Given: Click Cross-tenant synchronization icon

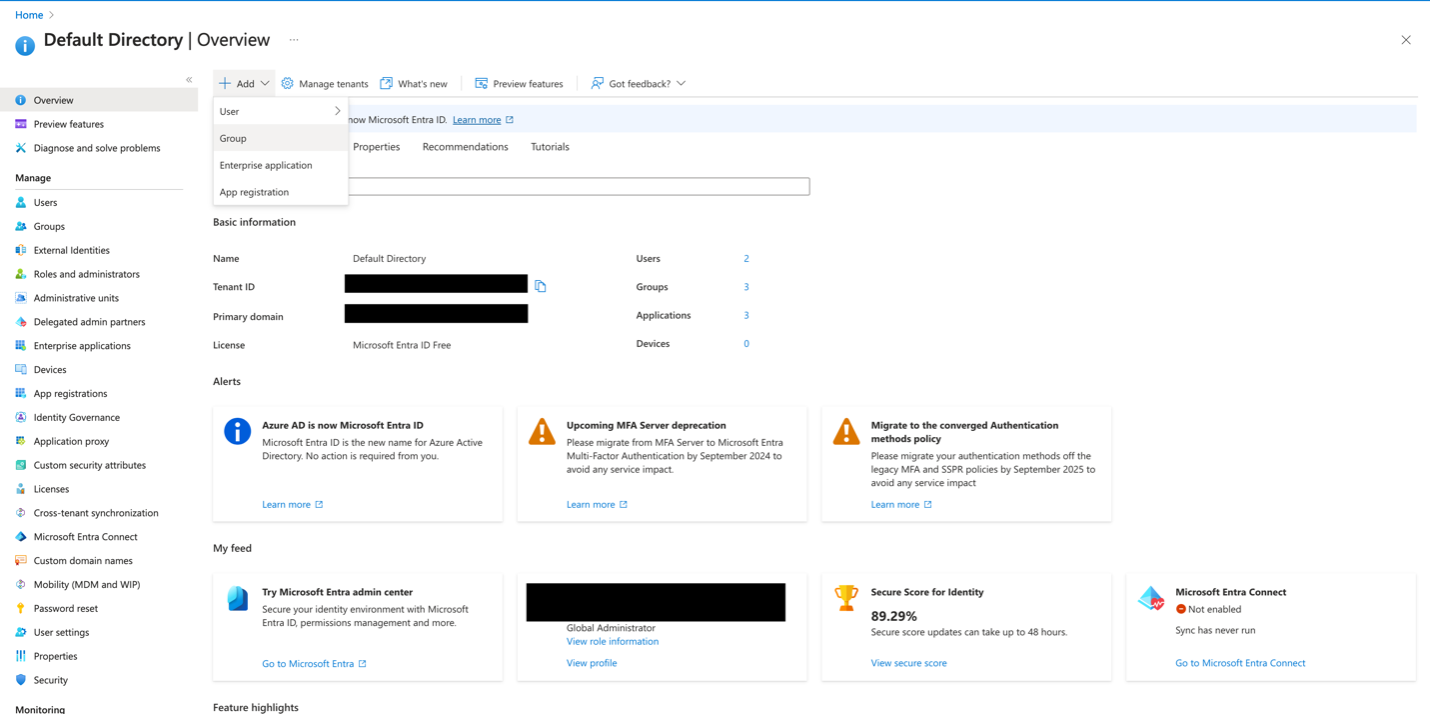Looking at the screenshot, I should tap(21, 513).
